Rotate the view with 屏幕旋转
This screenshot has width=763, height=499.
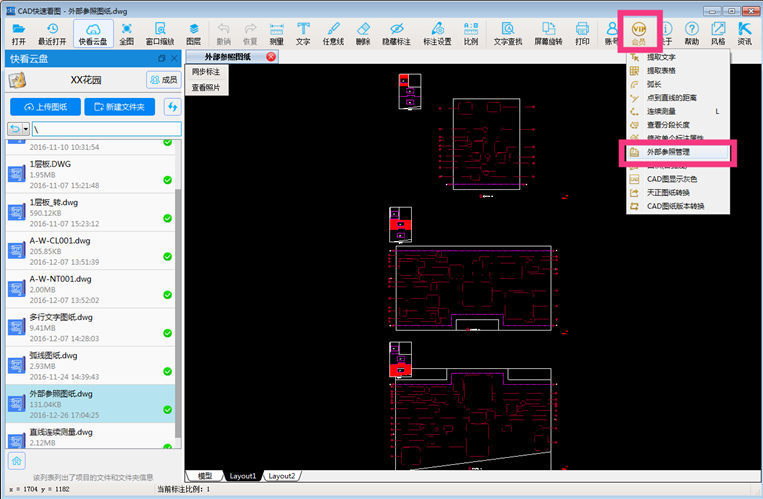(548, 34)
